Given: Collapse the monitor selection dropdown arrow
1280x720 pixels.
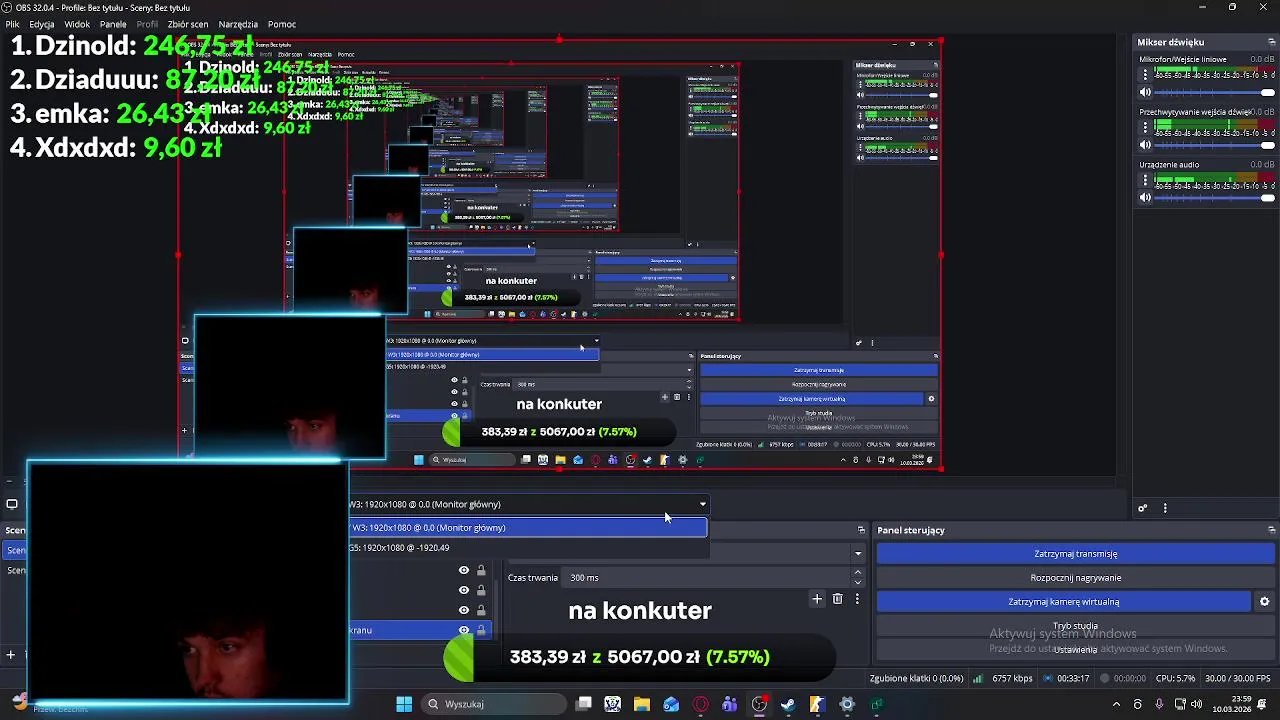Looking at the screenshot, I should pos(702,504).
